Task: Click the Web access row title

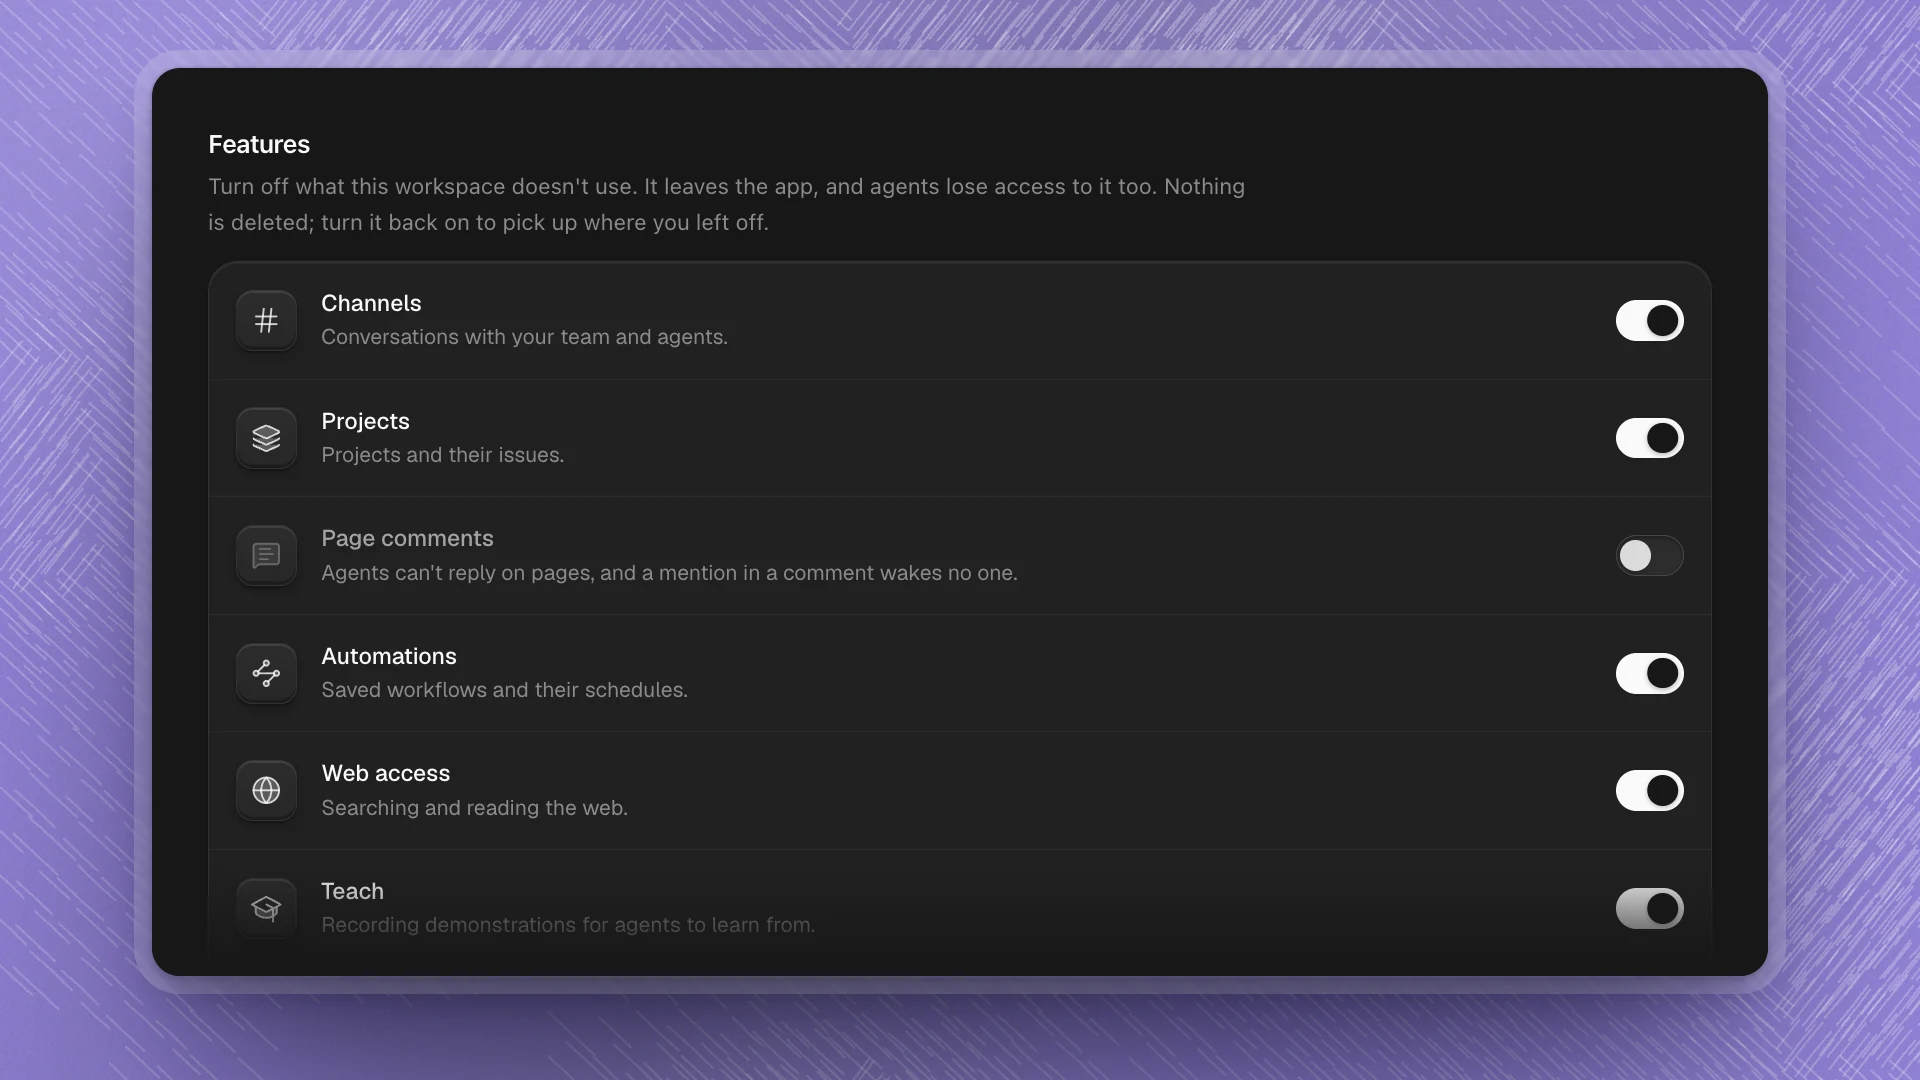Action: point(385,773)
